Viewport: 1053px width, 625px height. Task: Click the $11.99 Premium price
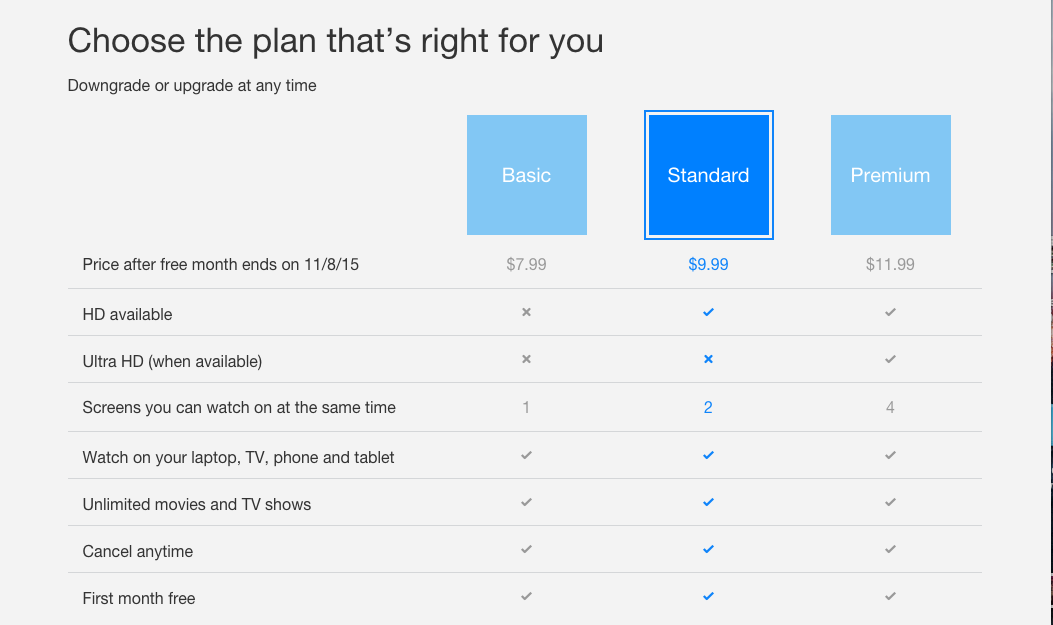point(890,265)
